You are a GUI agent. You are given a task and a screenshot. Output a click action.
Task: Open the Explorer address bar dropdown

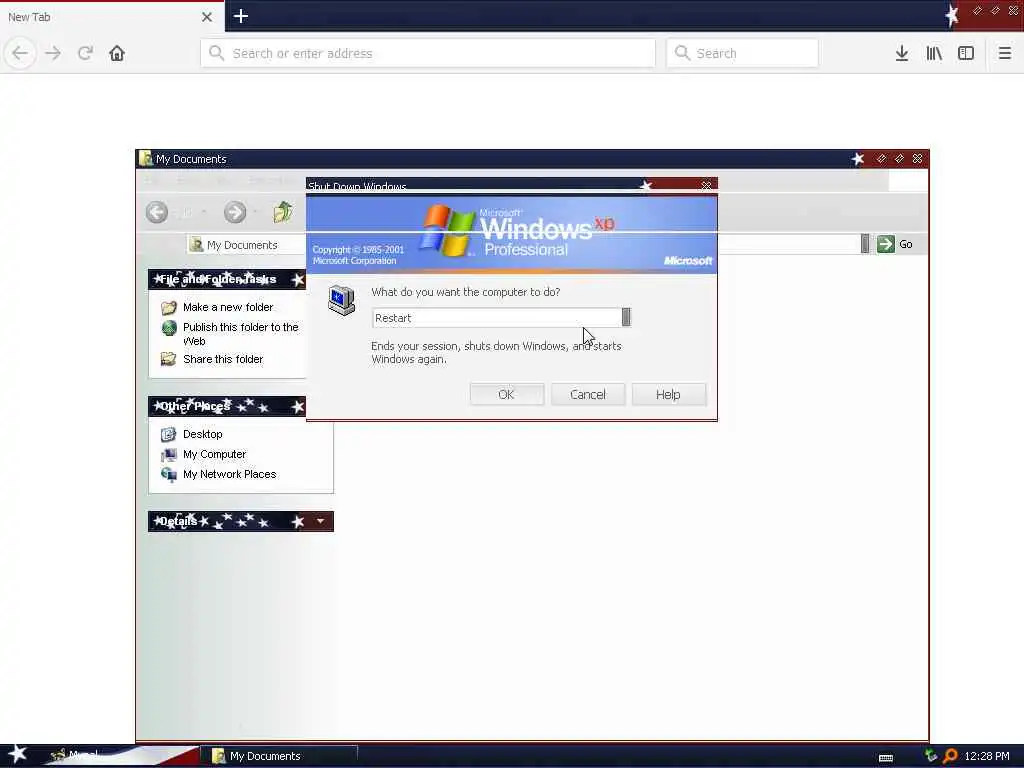click(865, 244)
